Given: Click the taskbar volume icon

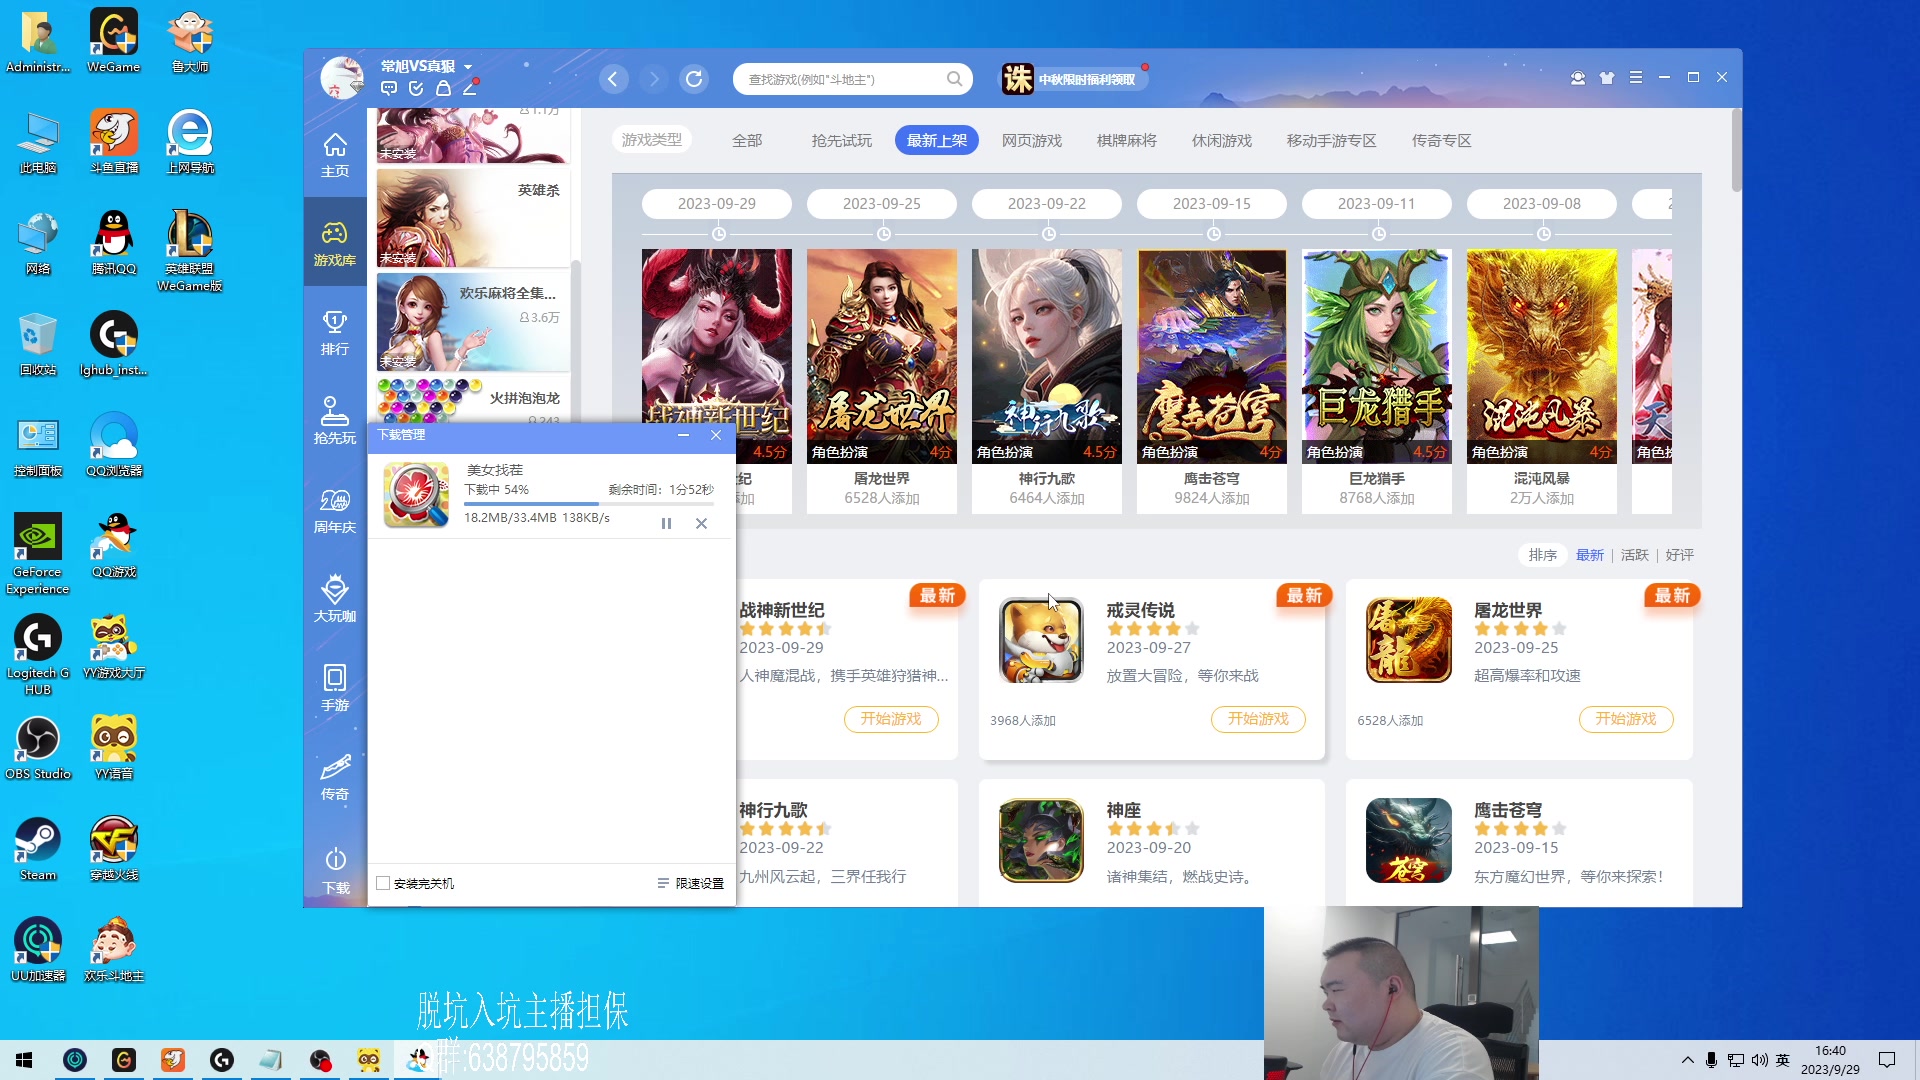Looking at the screenshot, I should [x=1759, y=1060].
